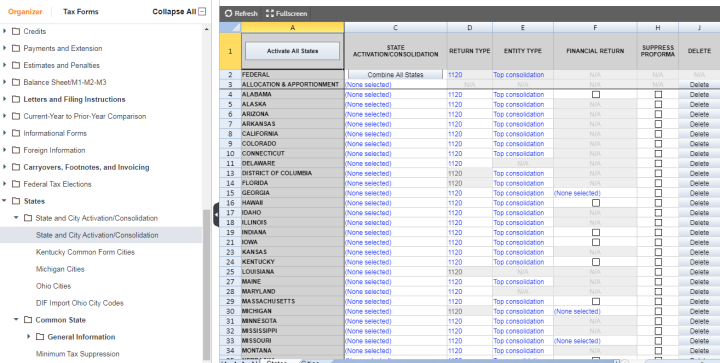Collapse the side panel with the splitter arrow
The image size is (720, 363).
(216, 214)
